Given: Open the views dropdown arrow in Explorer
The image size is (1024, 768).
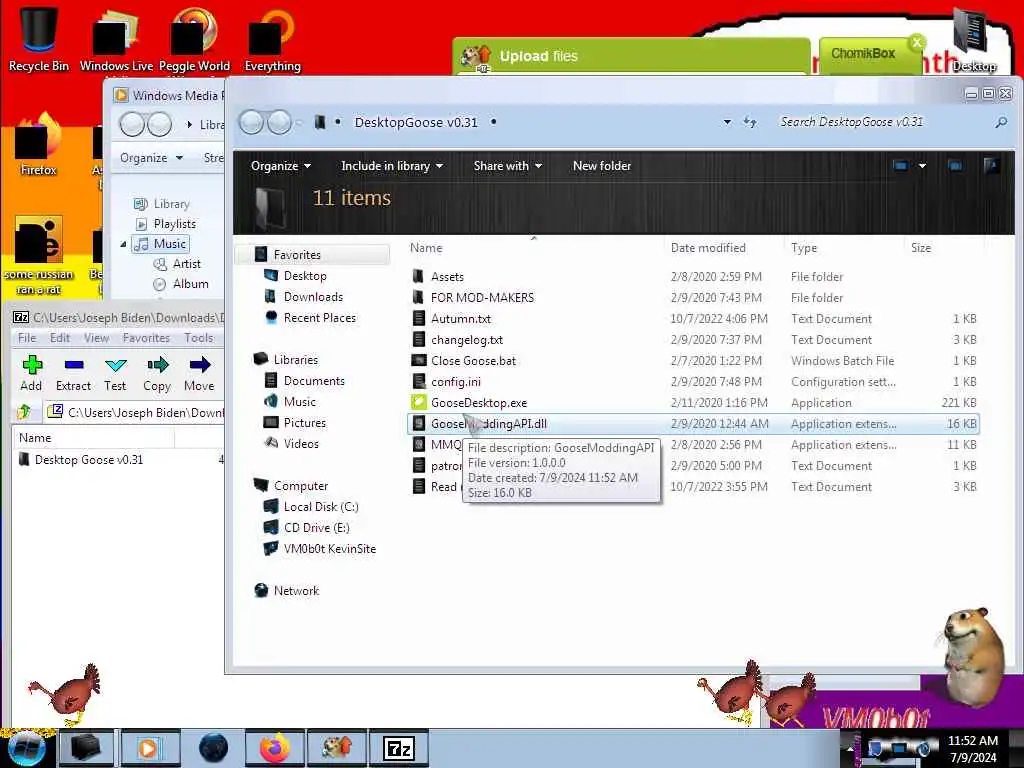Looking at the screenshot, I should pos(922,166).
